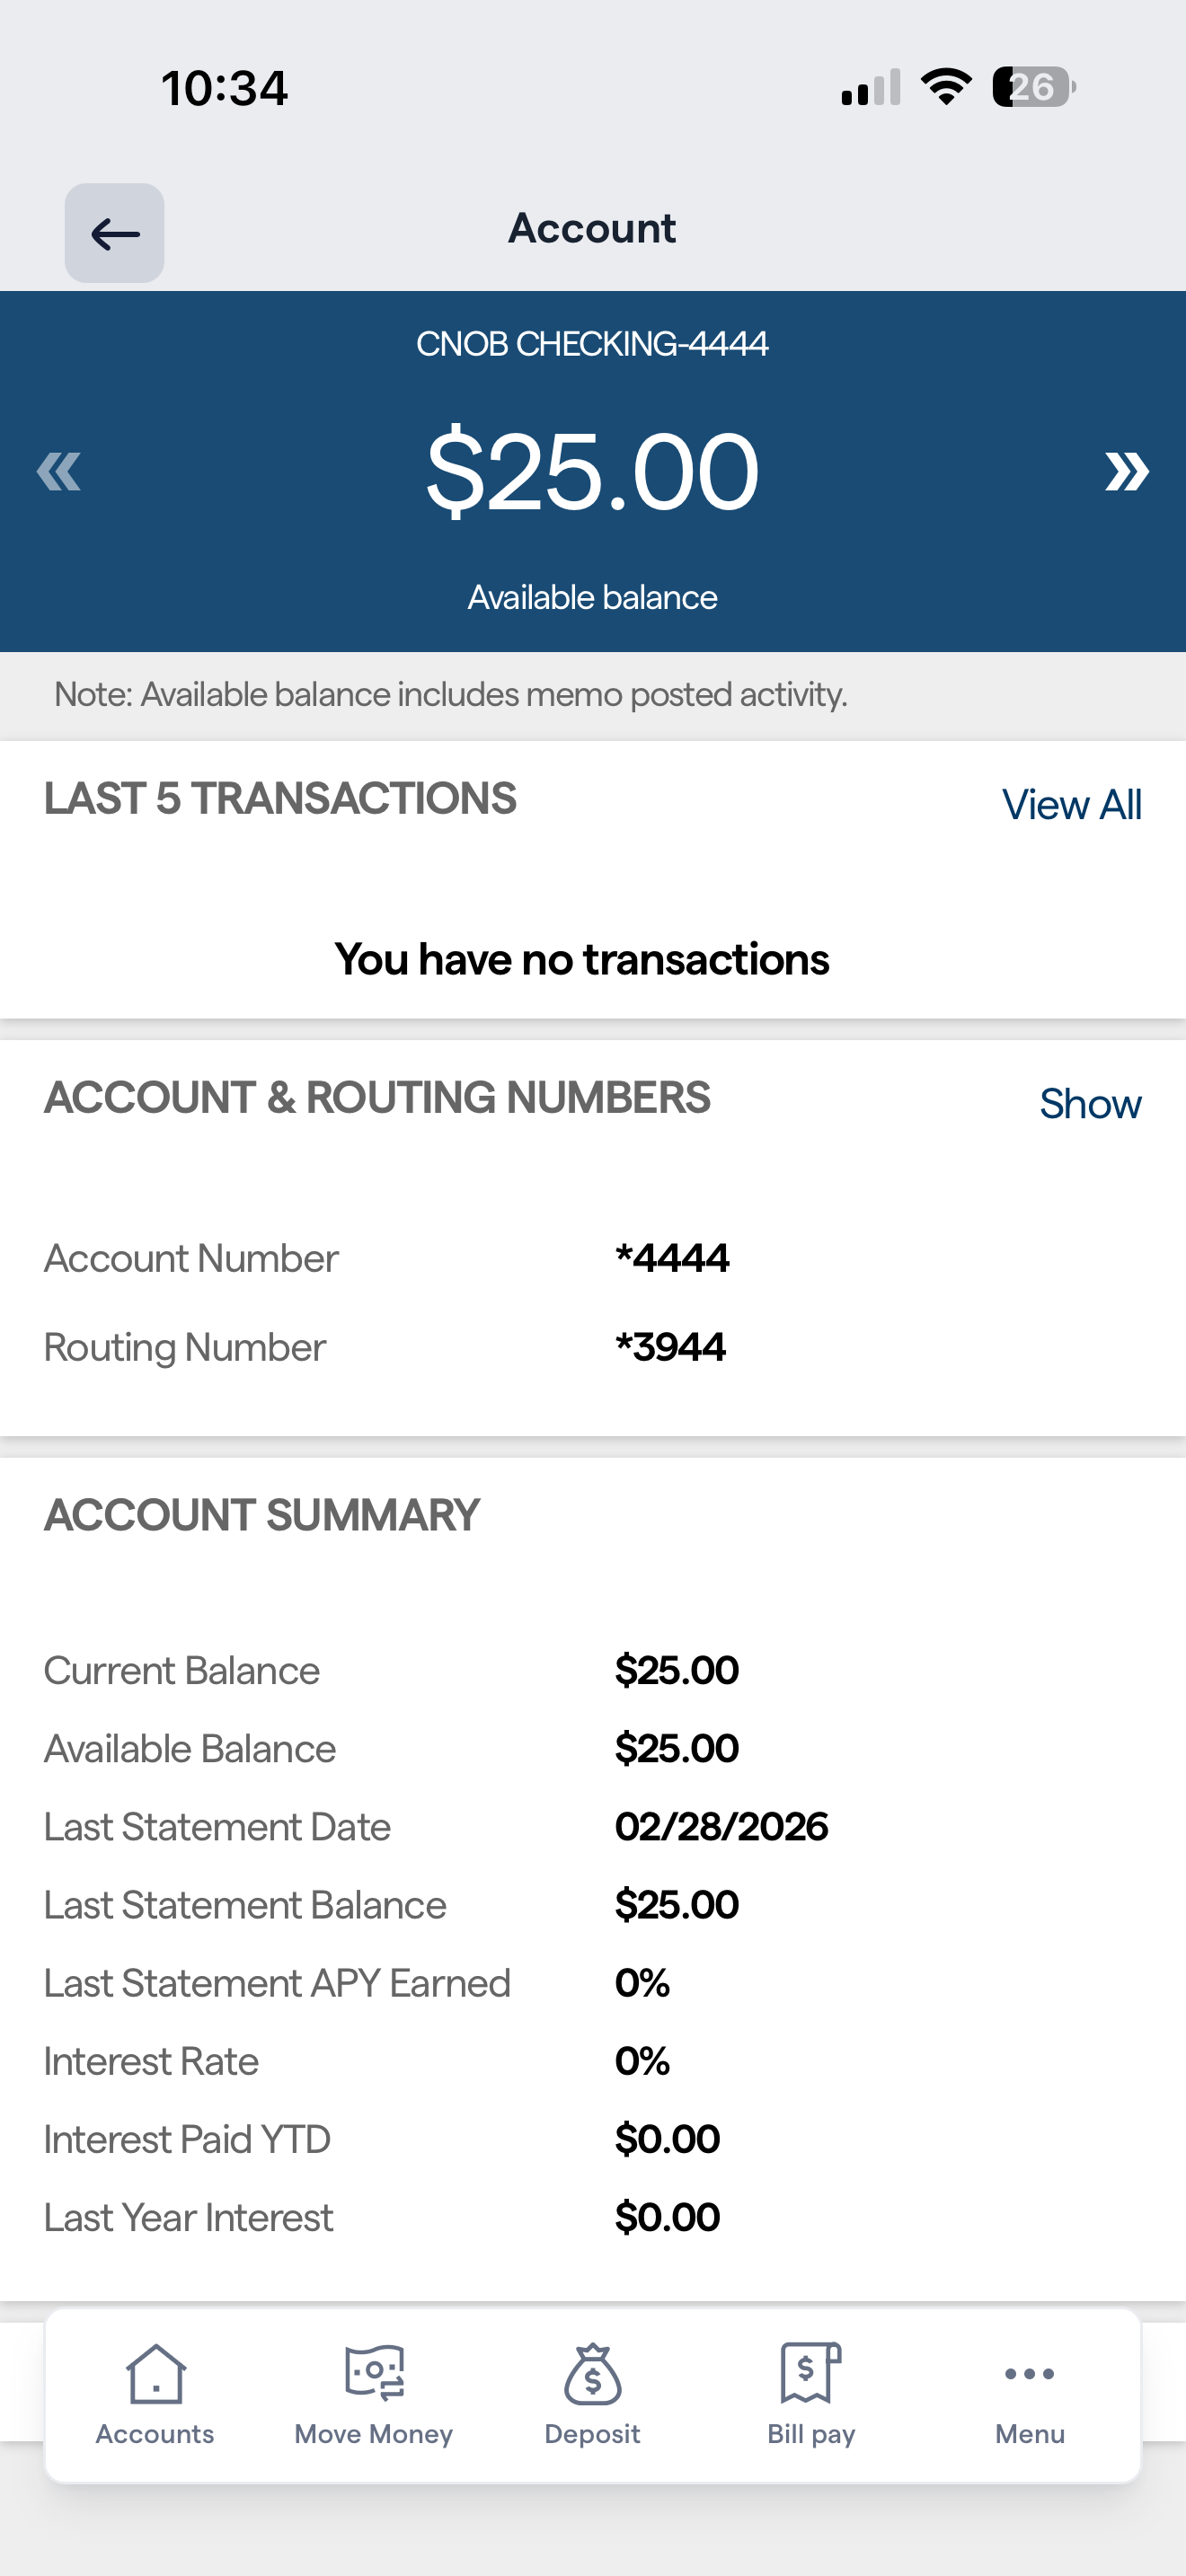Open the Bill pay receipt icon
Screen dimensions: 1186x2576
click(x=811, y=2372)
